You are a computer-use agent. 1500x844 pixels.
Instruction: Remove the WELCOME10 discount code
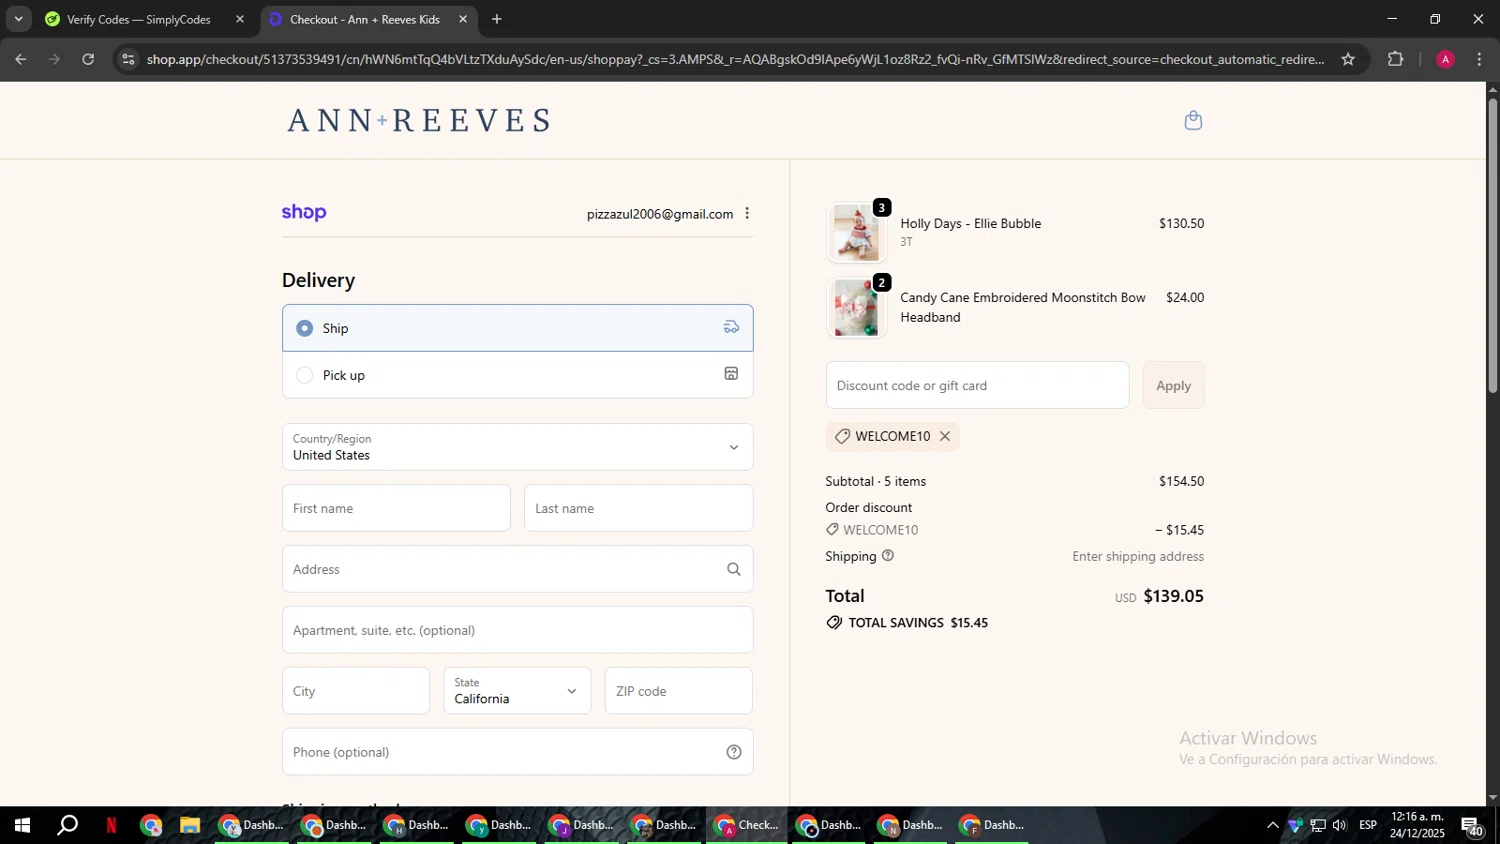[x=944, y=436]
